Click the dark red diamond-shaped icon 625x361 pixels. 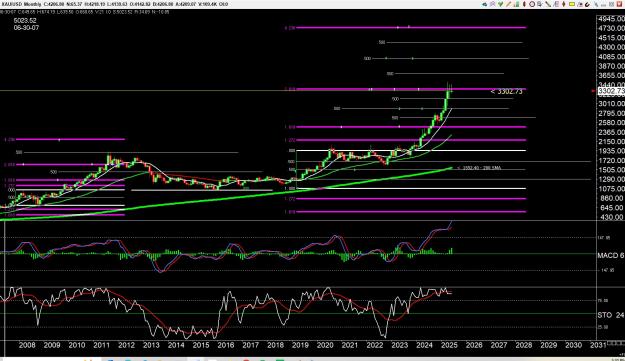point(524,4)
